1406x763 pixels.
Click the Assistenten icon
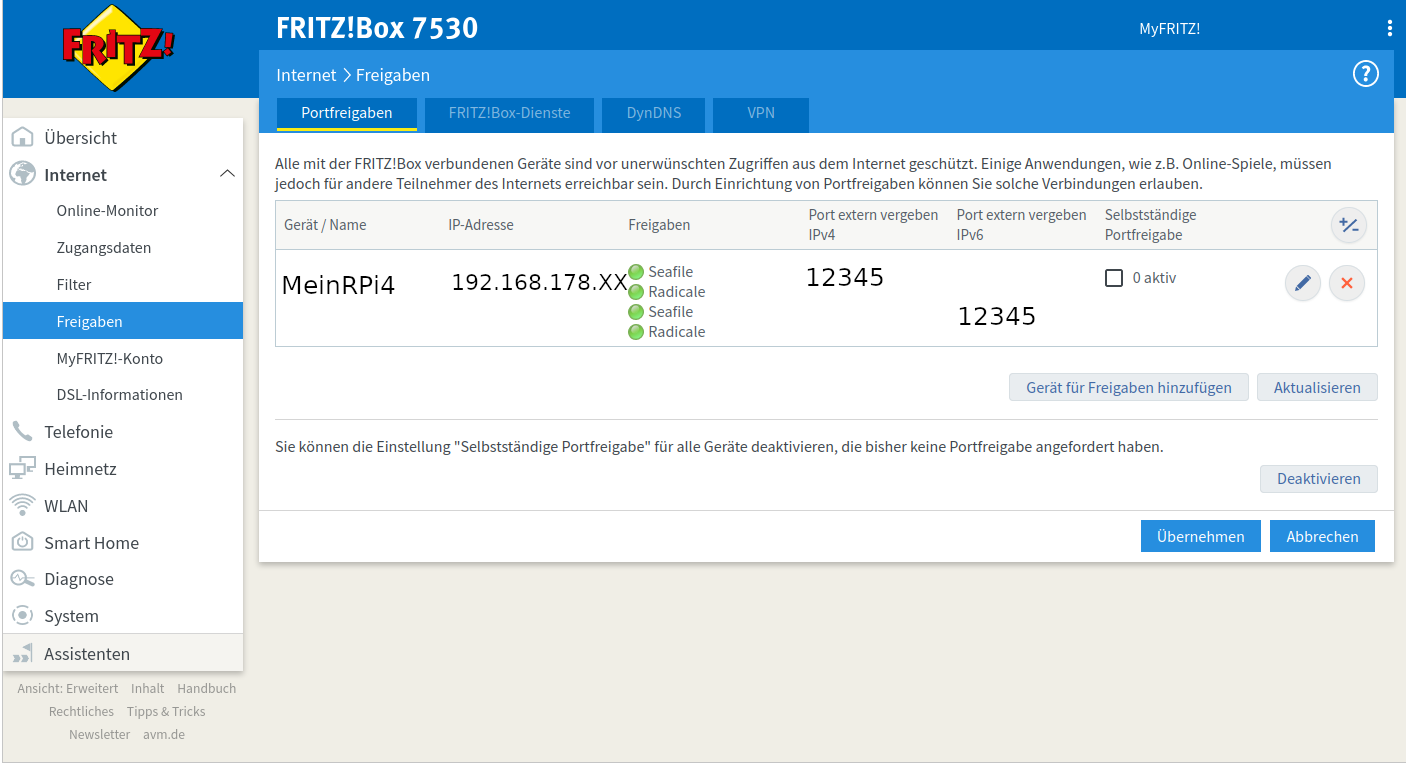[x=22, y=653]
